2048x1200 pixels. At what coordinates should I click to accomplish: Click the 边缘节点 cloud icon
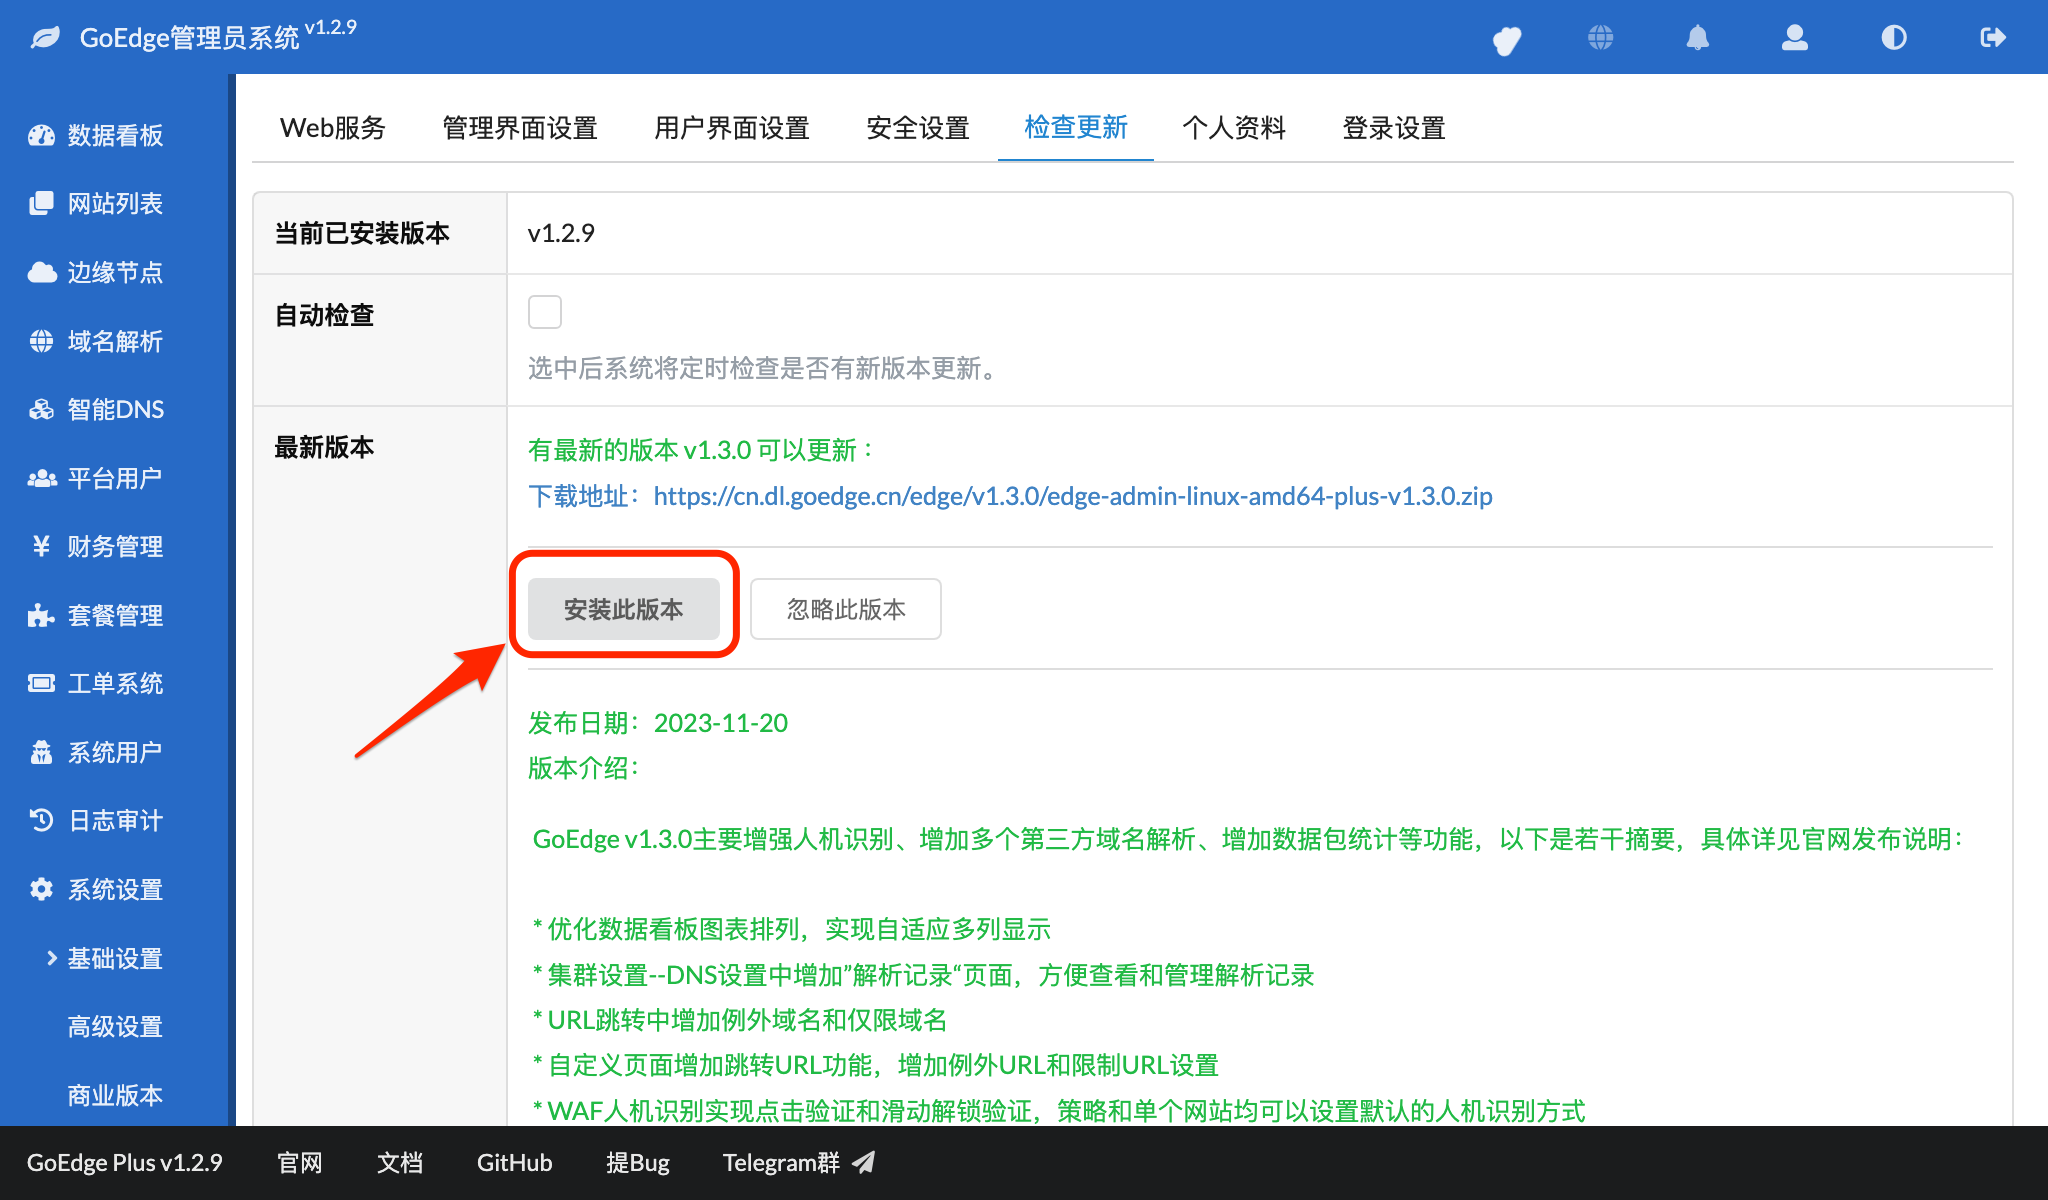(x=41, y=272)
